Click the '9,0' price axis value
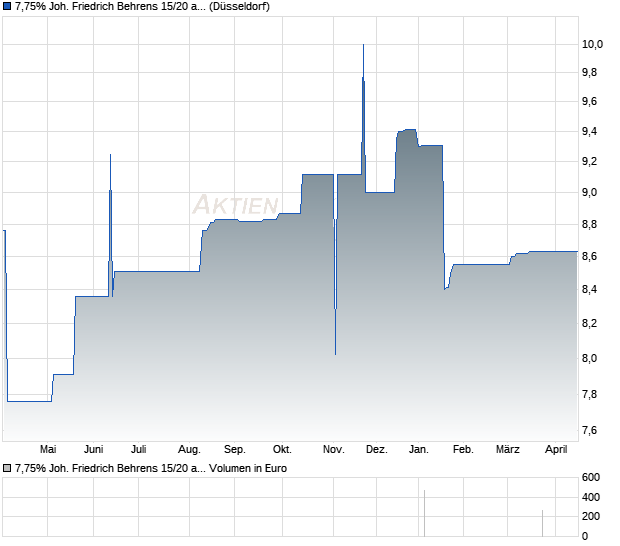 589,193
